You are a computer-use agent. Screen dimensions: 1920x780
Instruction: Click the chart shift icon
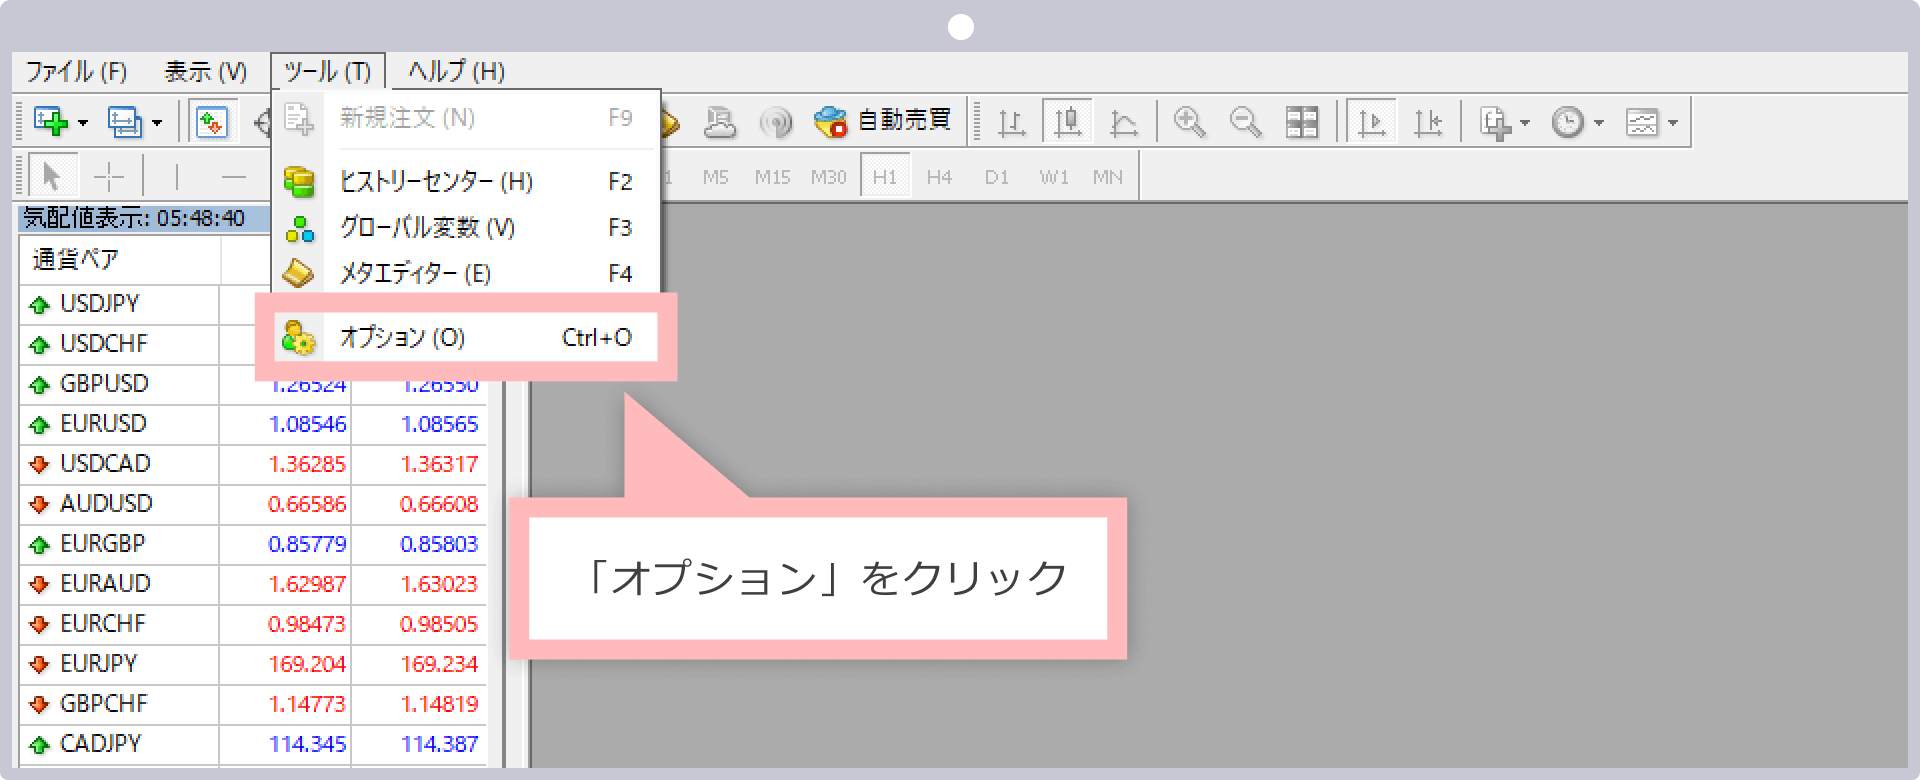point(1428,122)
